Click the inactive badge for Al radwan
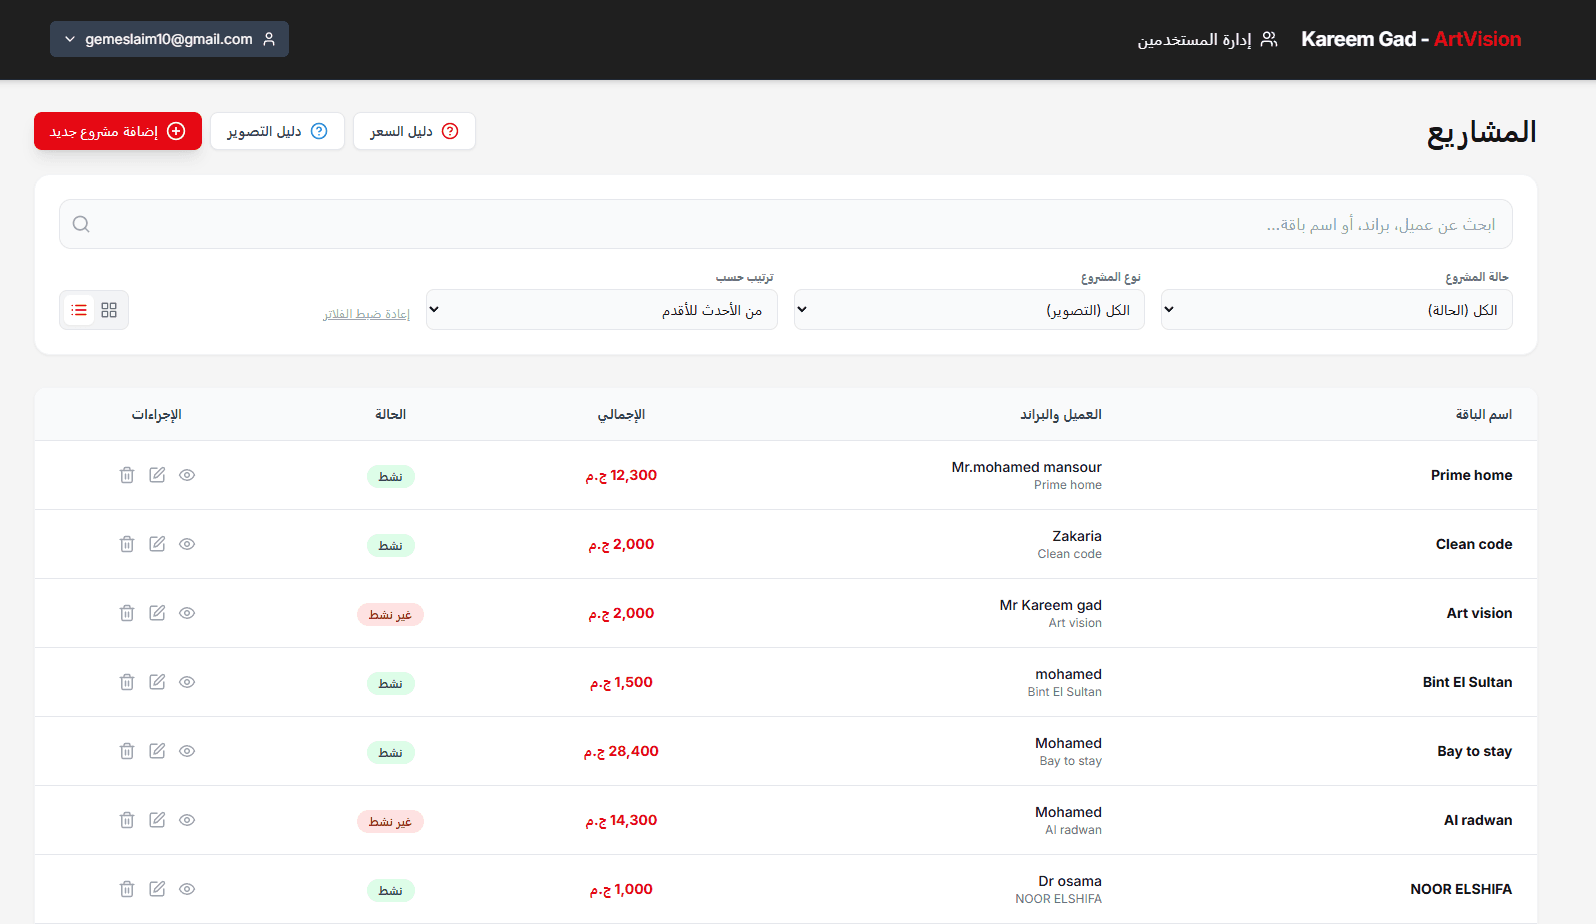 point(390,822)
